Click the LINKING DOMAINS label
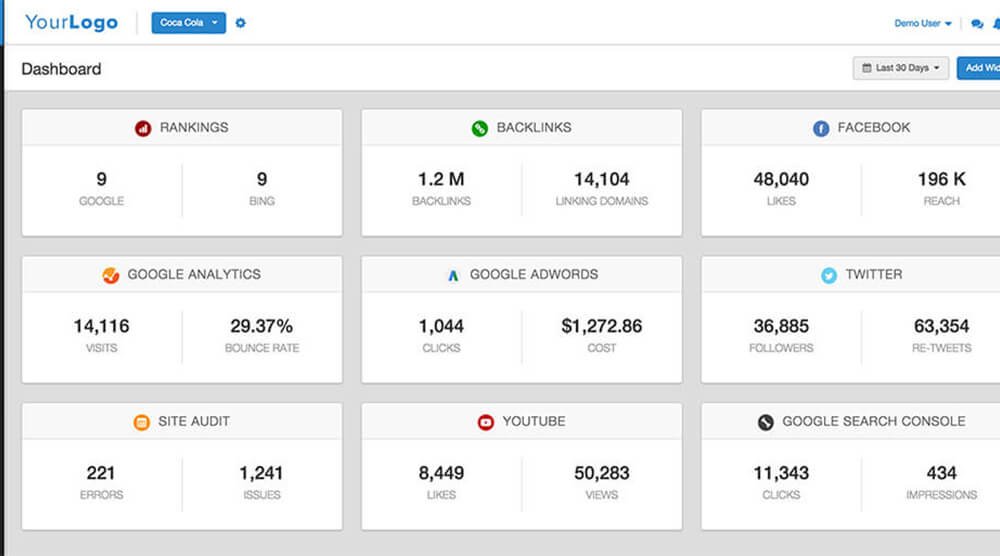Image resolution: width=1000 pixels, height=556 pixels. tap(601, 201)
